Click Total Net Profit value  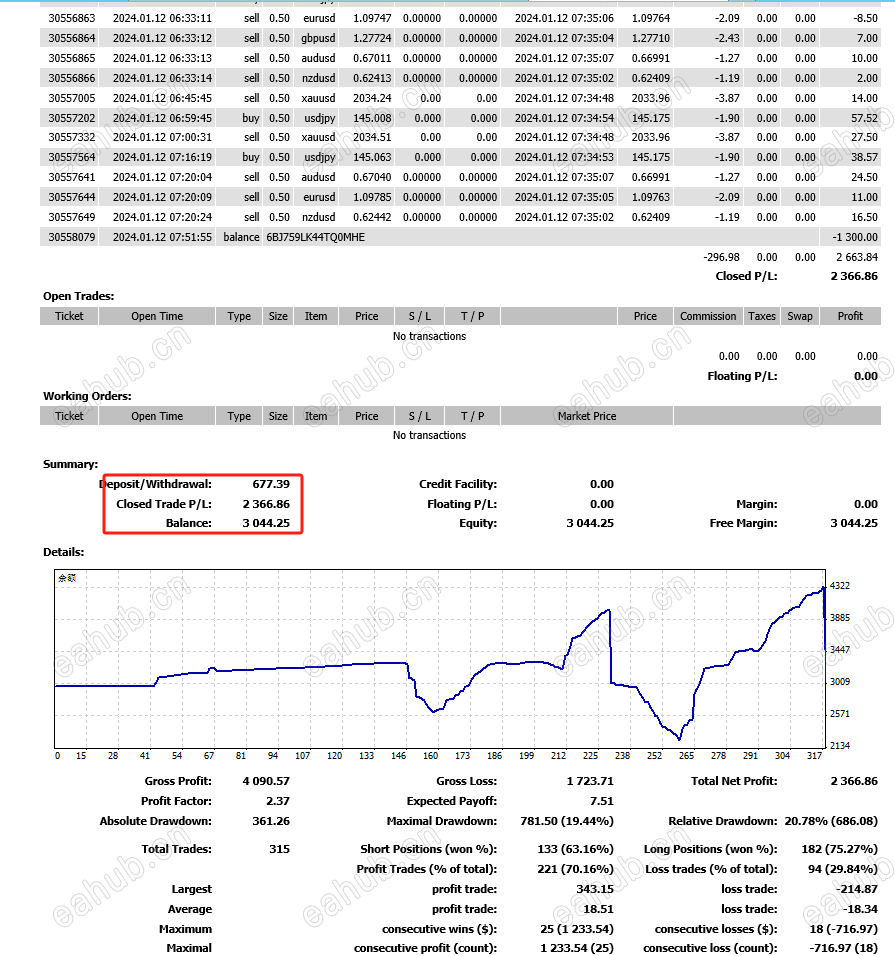point(854,782)
